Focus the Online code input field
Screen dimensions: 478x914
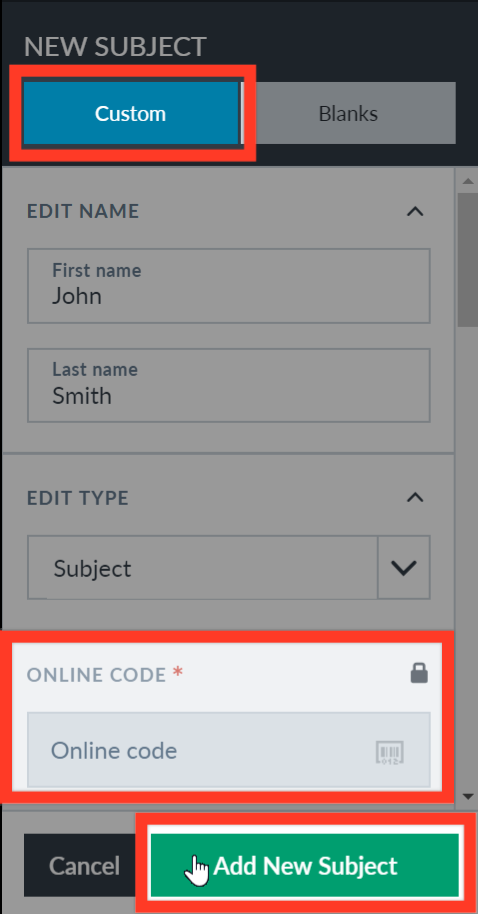(229, 750)
